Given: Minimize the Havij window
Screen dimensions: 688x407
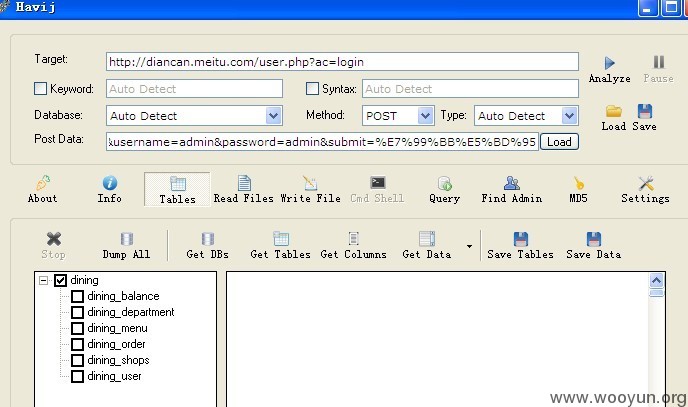Looking at the screenshot, I should click(x=648, y=7).
